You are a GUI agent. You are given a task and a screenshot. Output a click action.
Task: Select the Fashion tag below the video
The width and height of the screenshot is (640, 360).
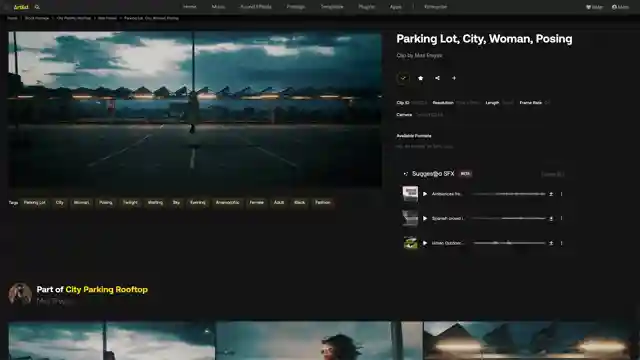point(323,202)
